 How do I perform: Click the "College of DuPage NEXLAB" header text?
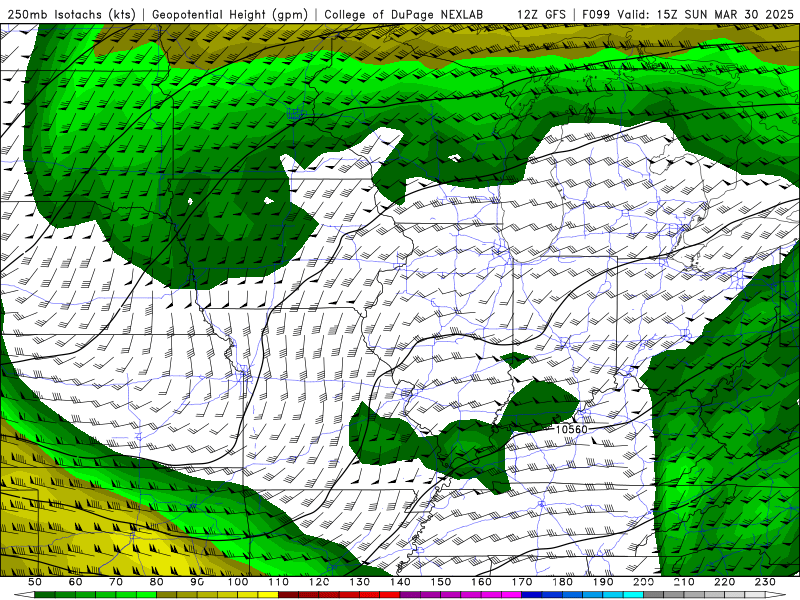[x=404, y=14]
